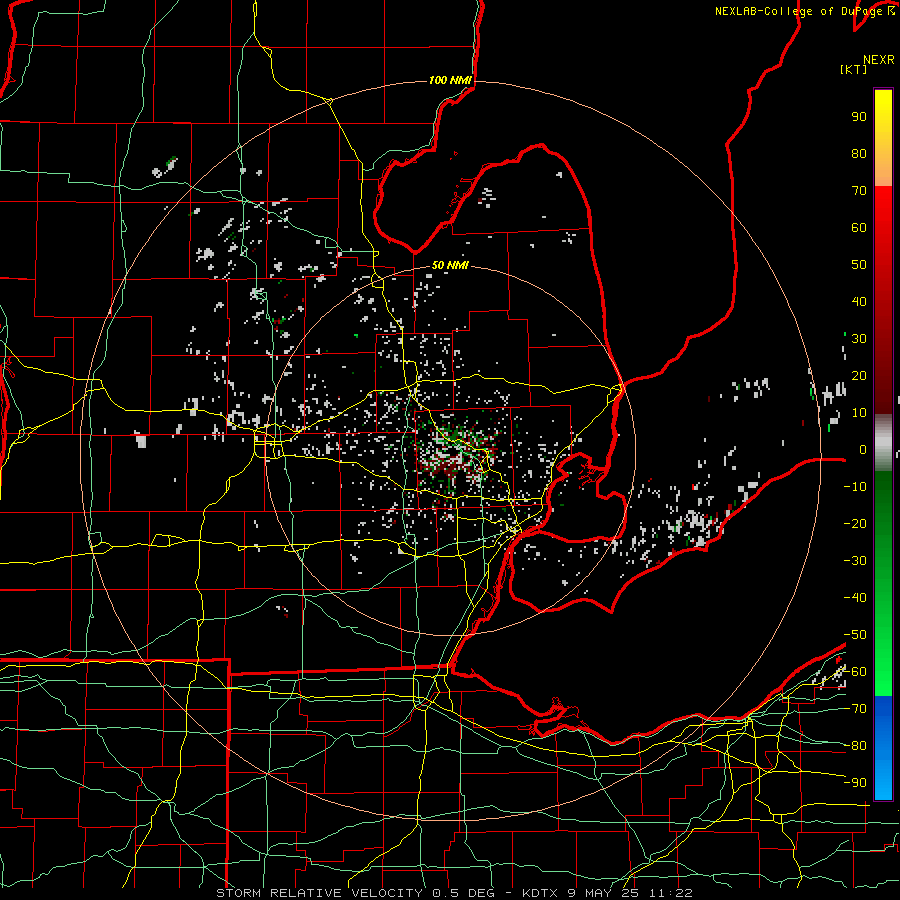Click the 9 MAY 25 date text

pos(603,893)
